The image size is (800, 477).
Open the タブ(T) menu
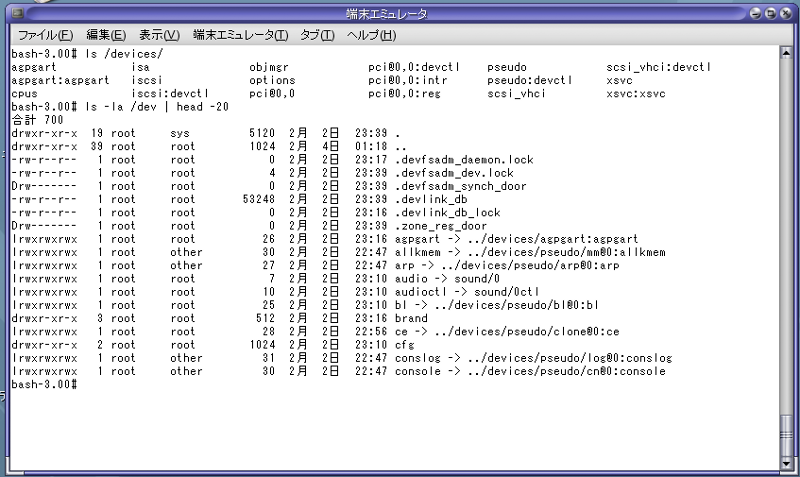point(317,35)
